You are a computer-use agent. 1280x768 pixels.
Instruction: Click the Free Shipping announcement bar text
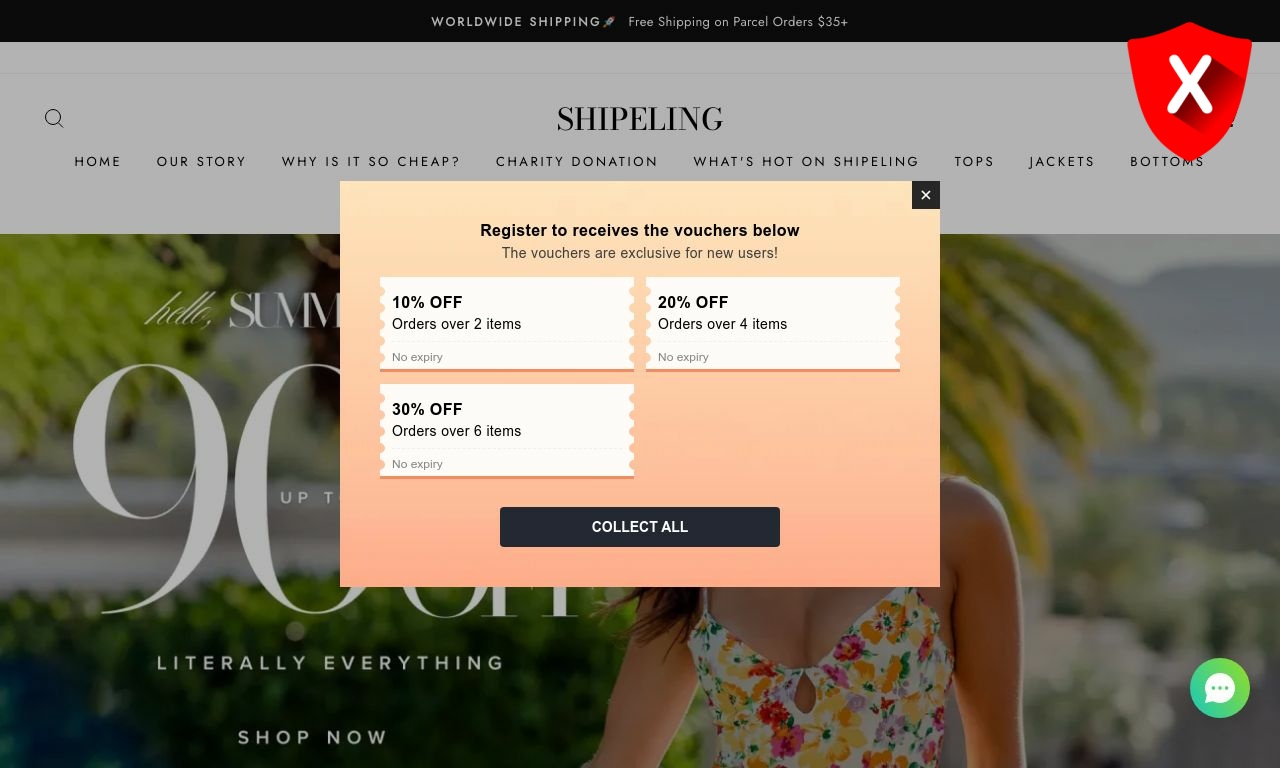(738, 21)
